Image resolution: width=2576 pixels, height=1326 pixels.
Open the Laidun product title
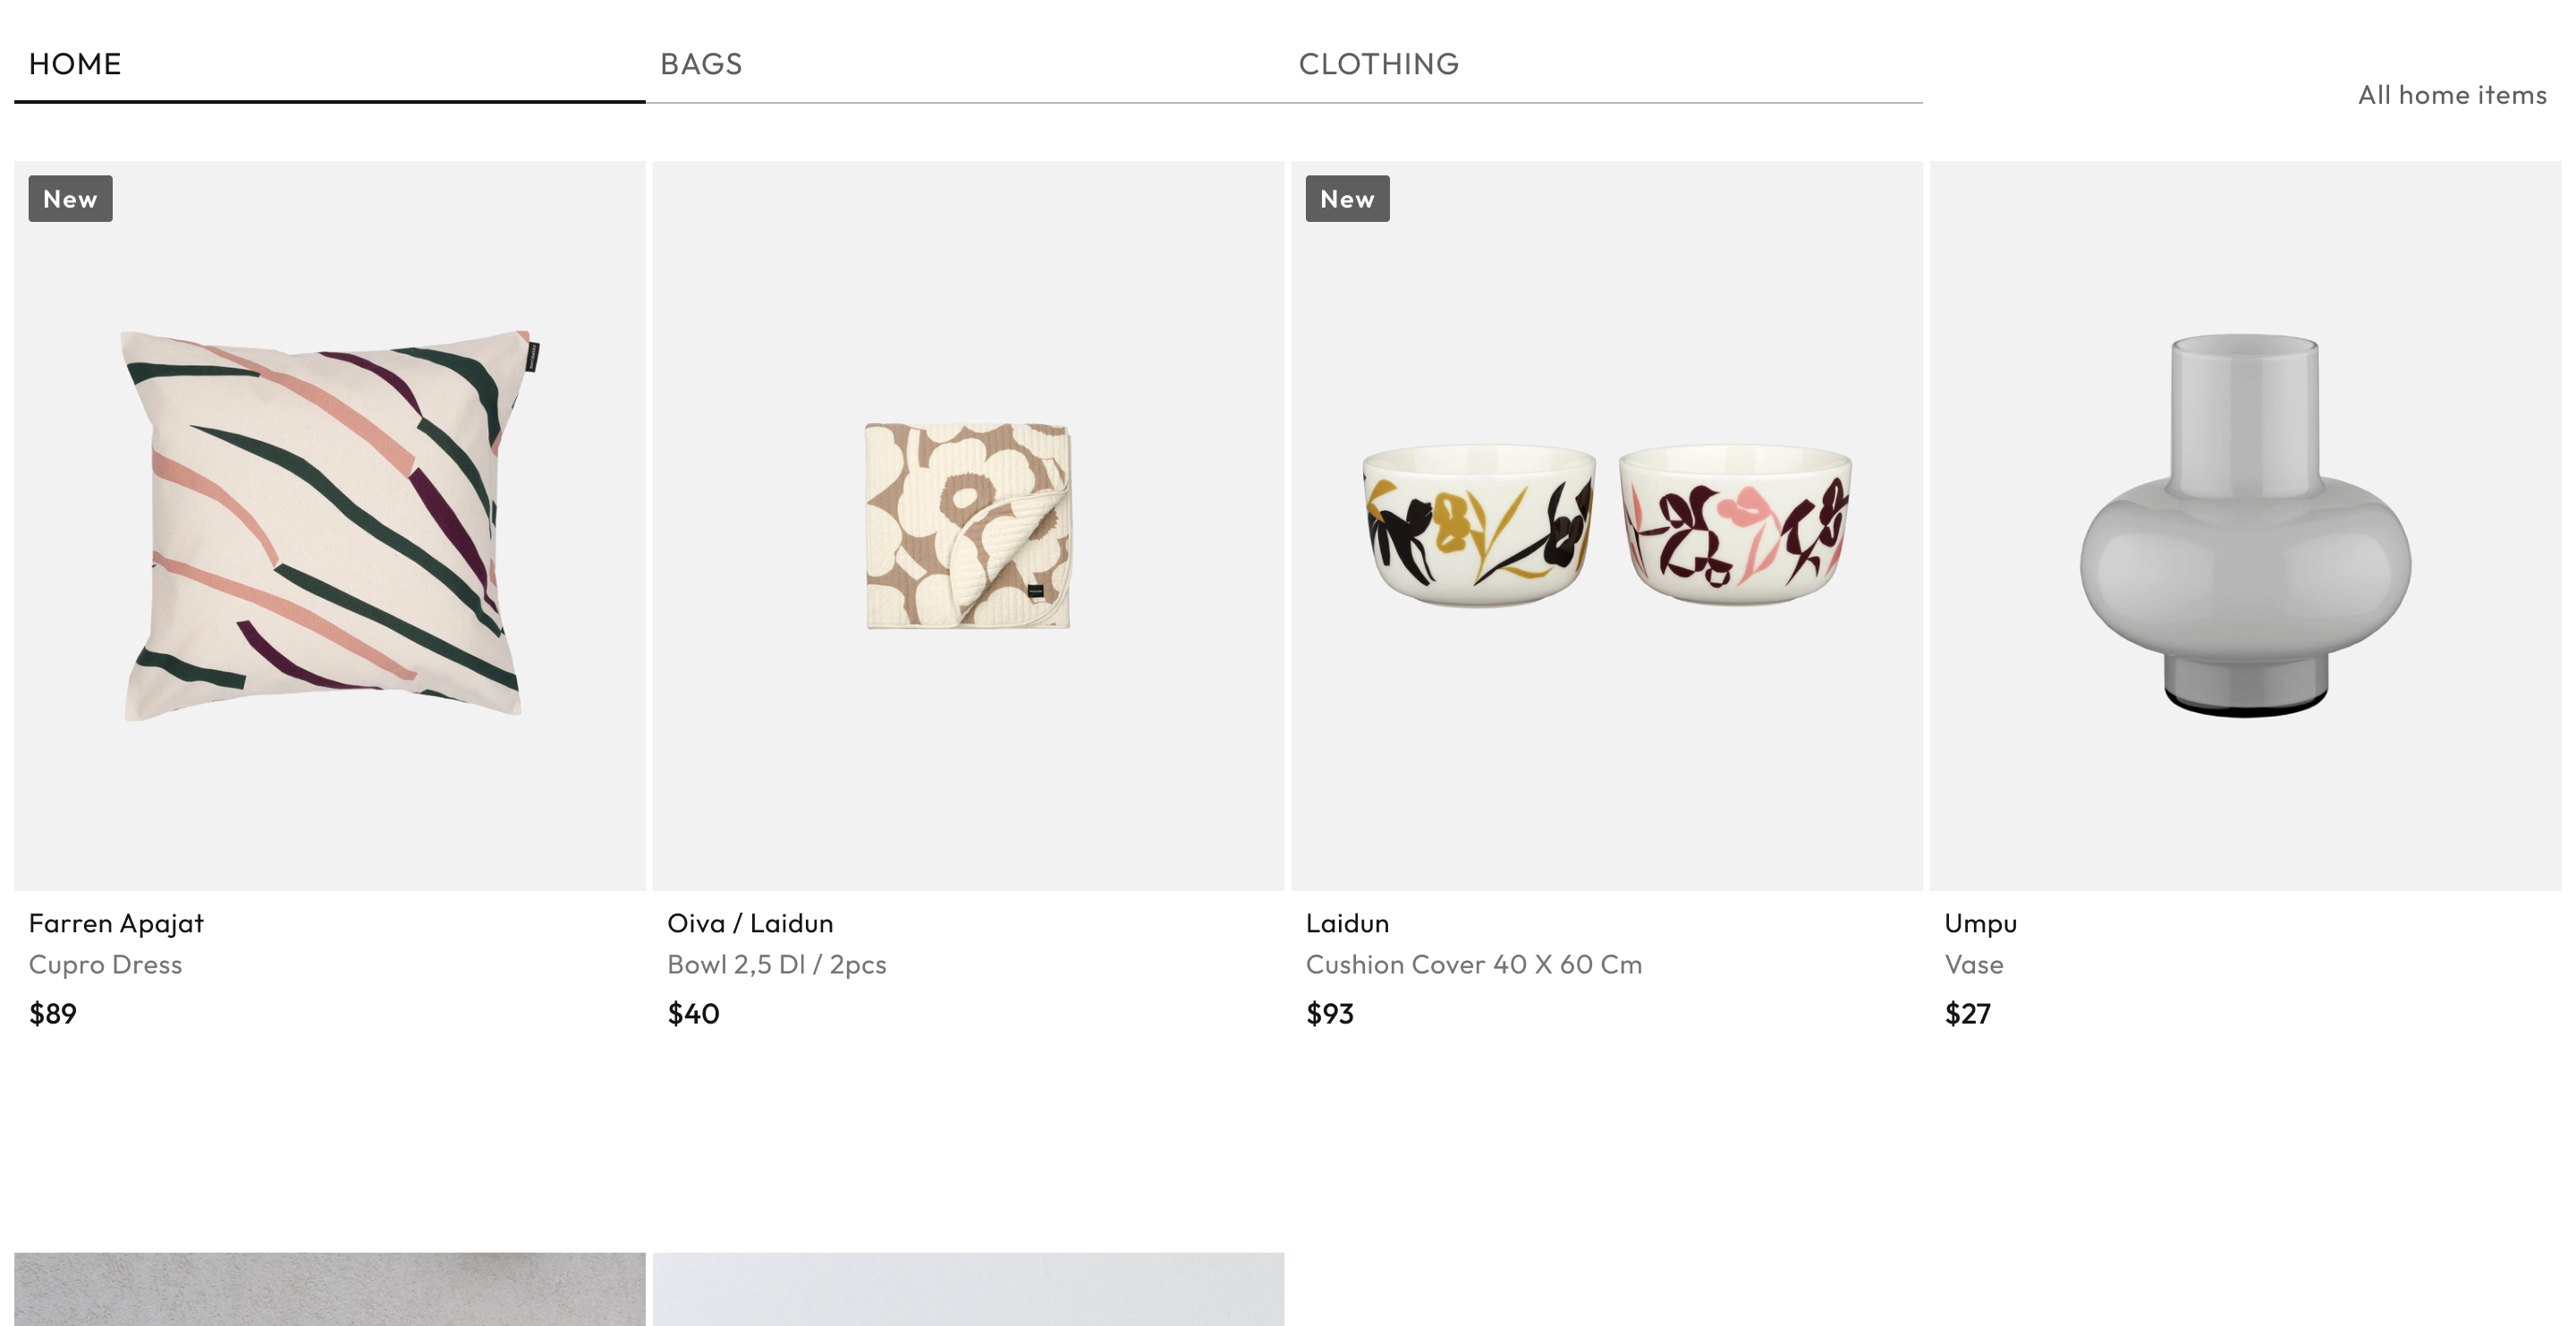coord(1347,923)
